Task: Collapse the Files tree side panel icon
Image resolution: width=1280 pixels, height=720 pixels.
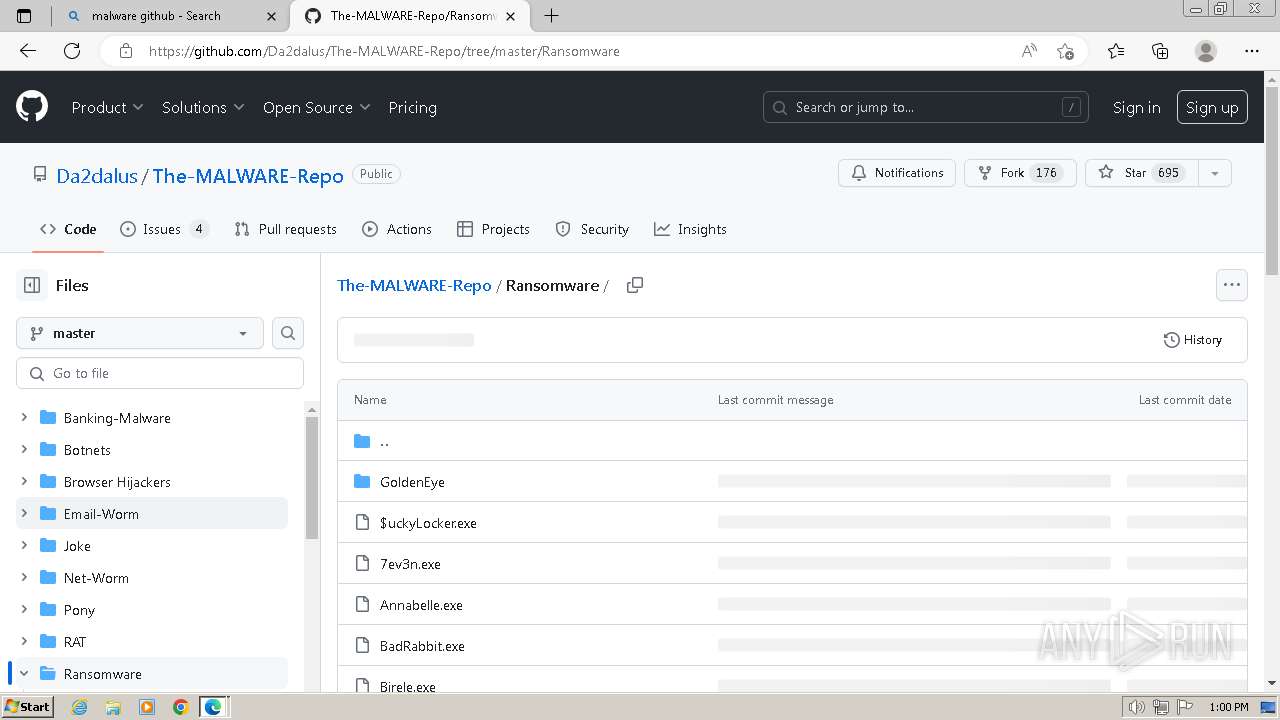Action: pos(32,285)
